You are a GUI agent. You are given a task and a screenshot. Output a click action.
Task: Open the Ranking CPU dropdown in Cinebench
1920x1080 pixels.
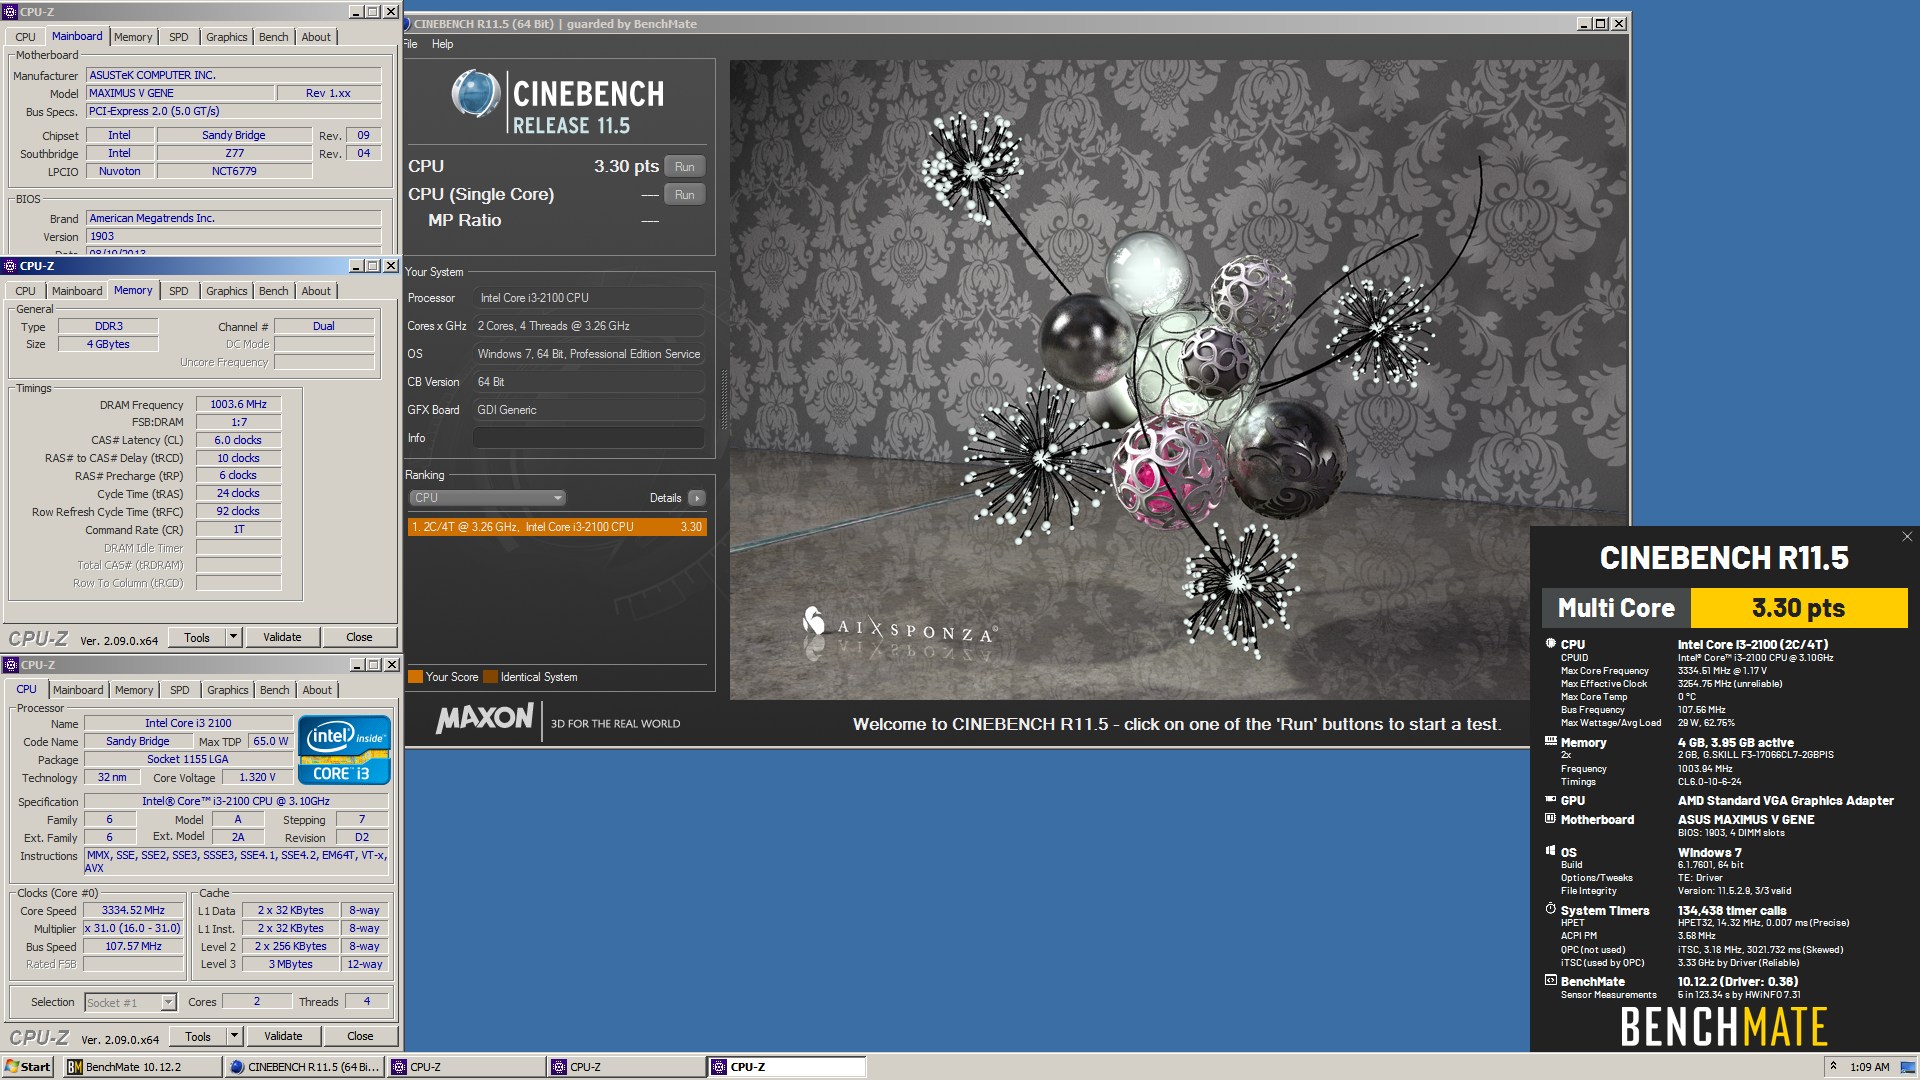tap(487, 498)
